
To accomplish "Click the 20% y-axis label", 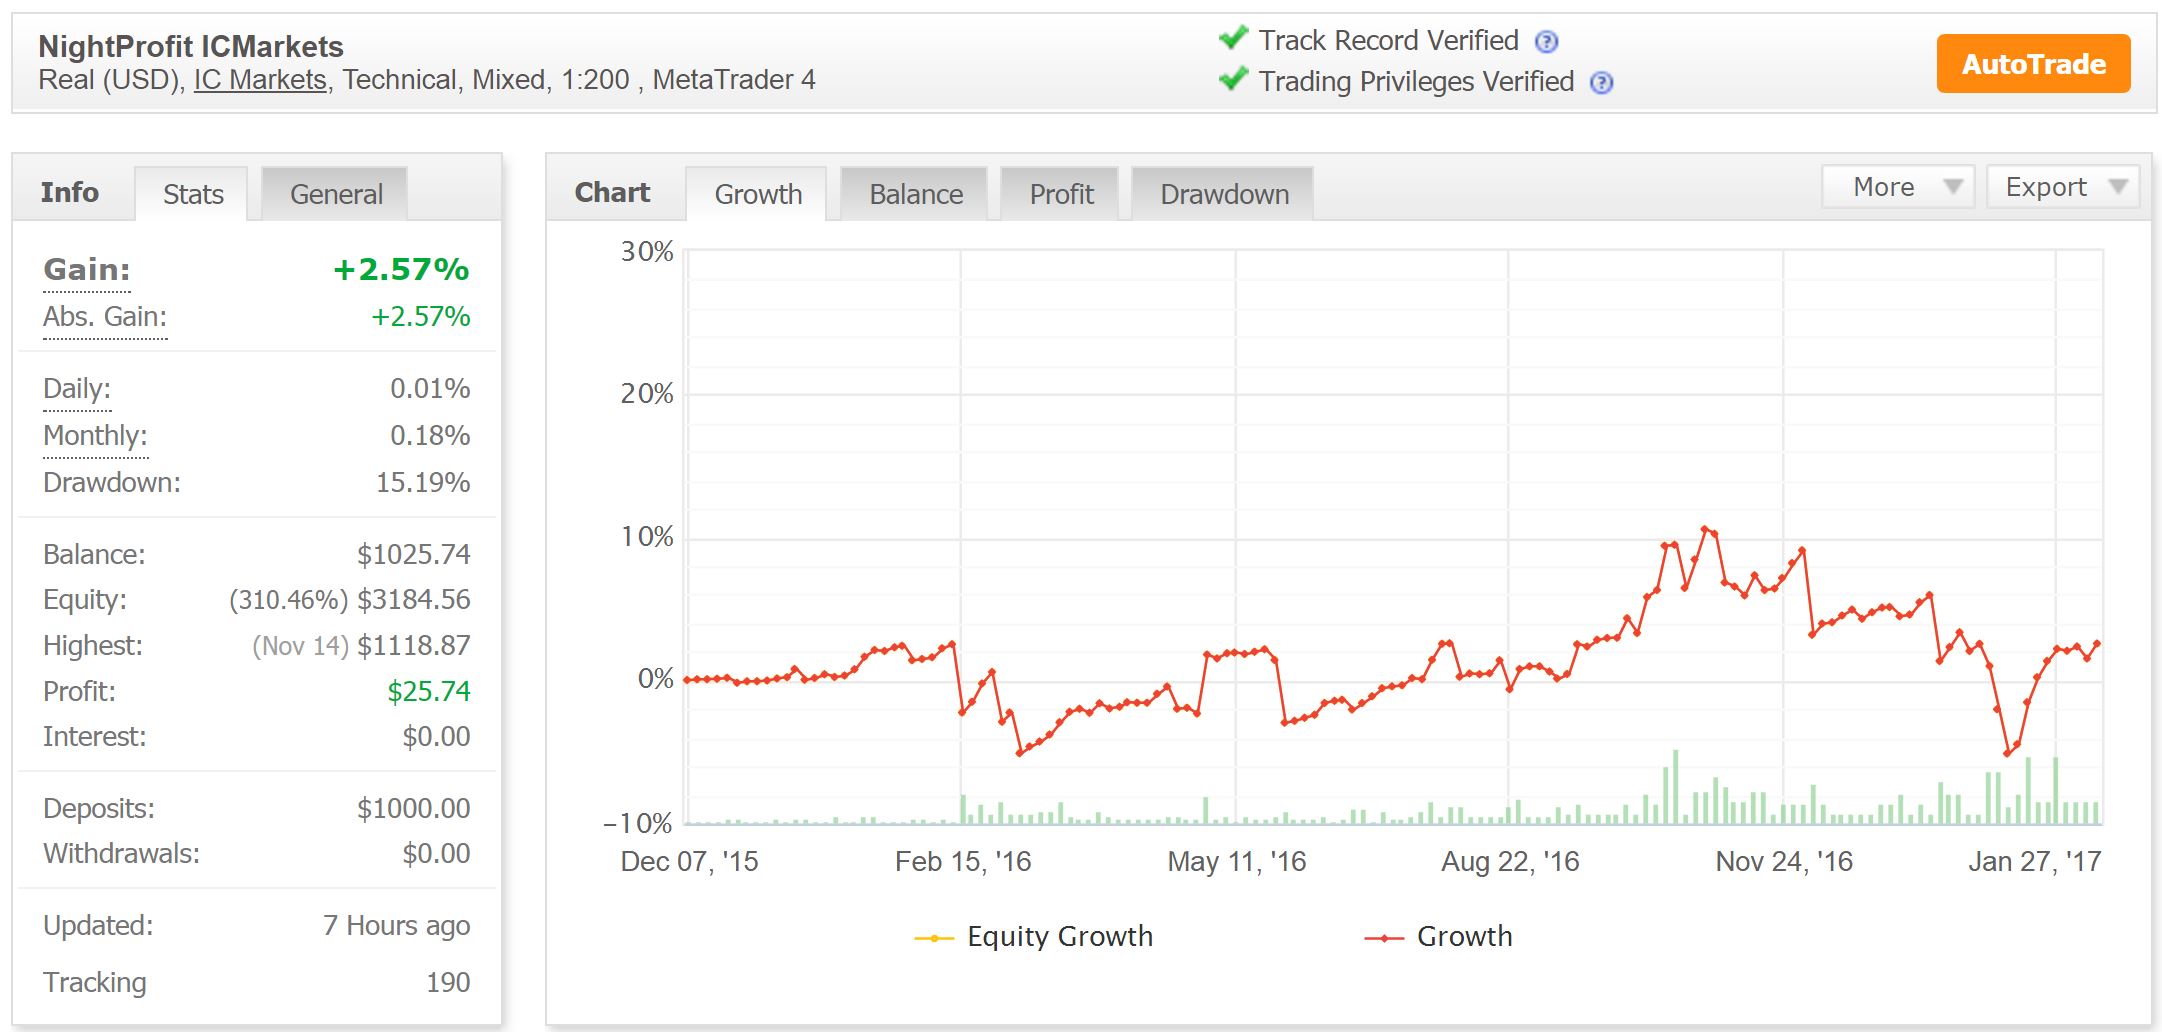I will pyautogui.click(x=647, y=394).
